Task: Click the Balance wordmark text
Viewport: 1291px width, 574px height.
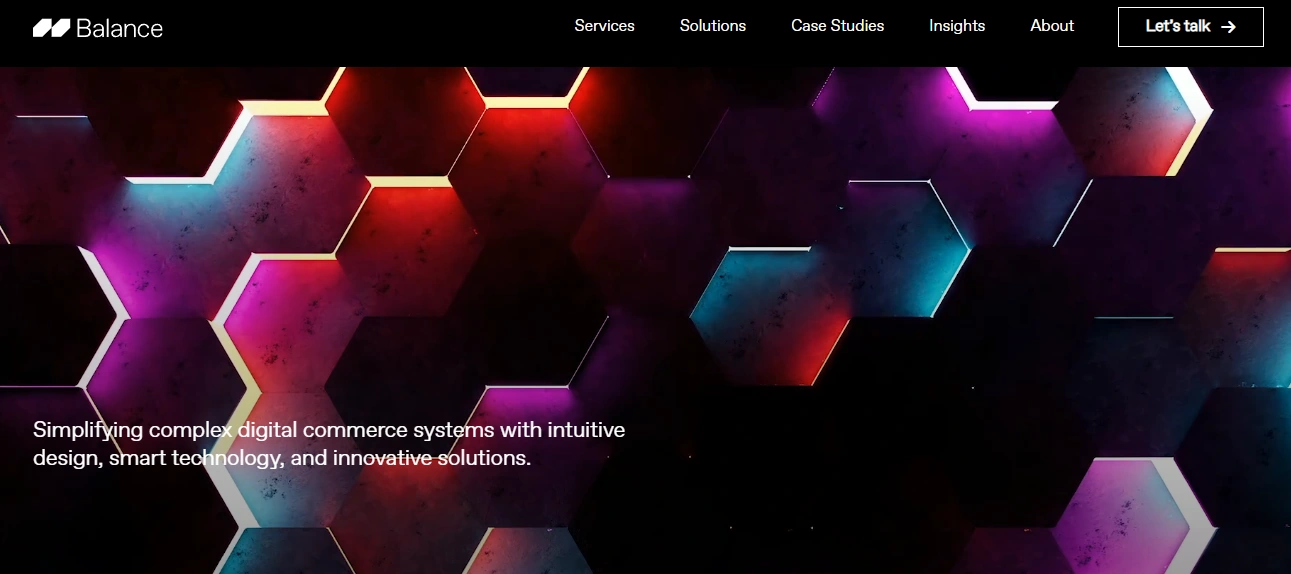Action: pyautogui.click(x=119, y=28)
